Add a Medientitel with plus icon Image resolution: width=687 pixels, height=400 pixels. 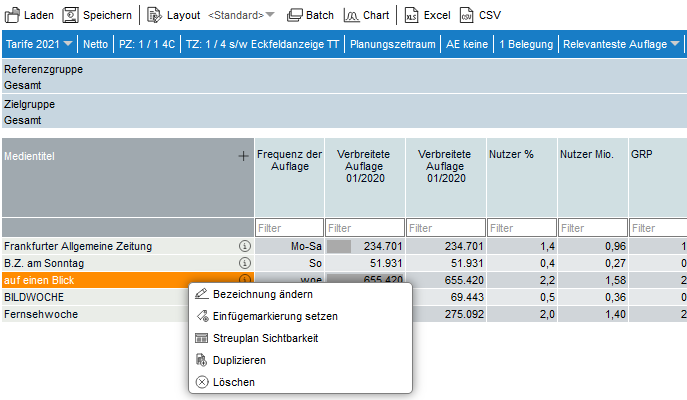242,157
